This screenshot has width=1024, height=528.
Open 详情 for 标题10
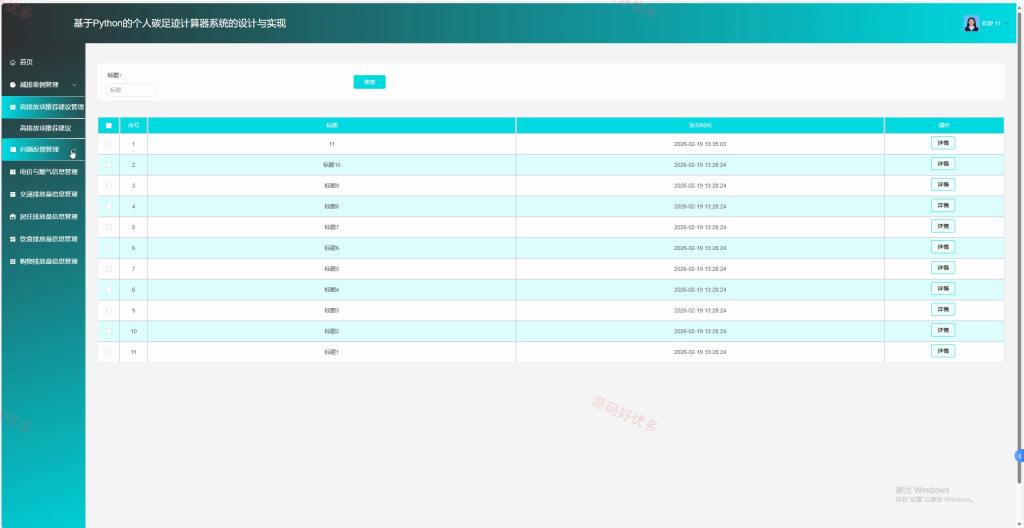943,163
